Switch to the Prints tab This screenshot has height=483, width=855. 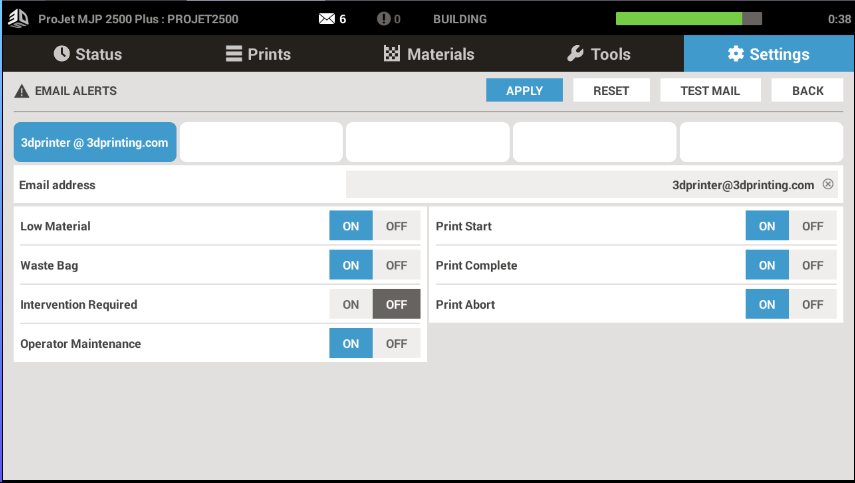click(x=257, y=54)
